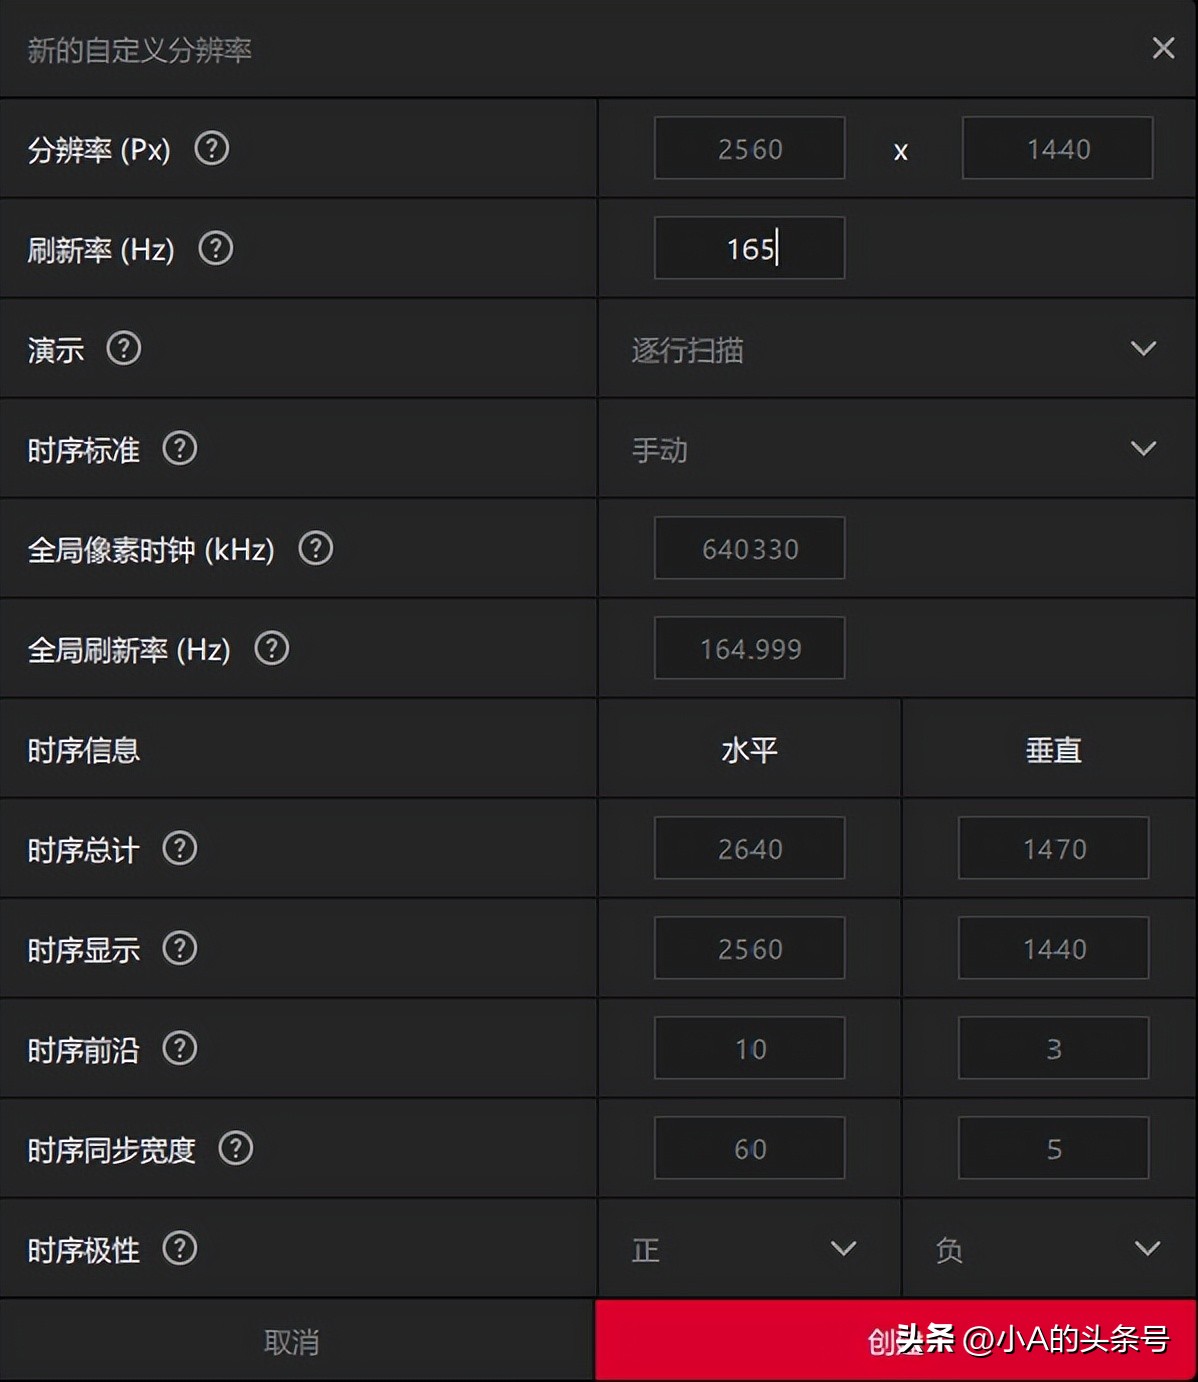The width and height of the screenshot is (1198, 1382).
Task: Select the refresh rate field showing 165
Action: click(x=748, y=247)
